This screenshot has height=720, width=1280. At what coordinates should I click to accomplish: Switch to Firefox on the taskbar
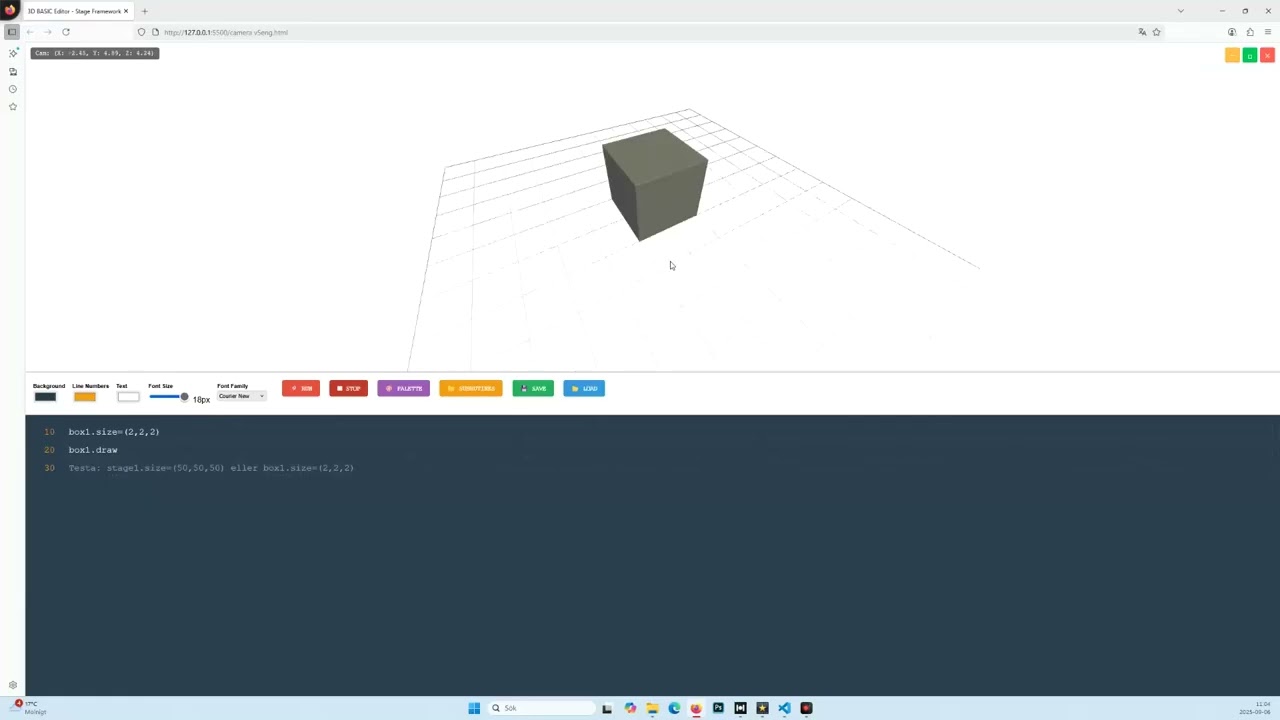[696, 708]
